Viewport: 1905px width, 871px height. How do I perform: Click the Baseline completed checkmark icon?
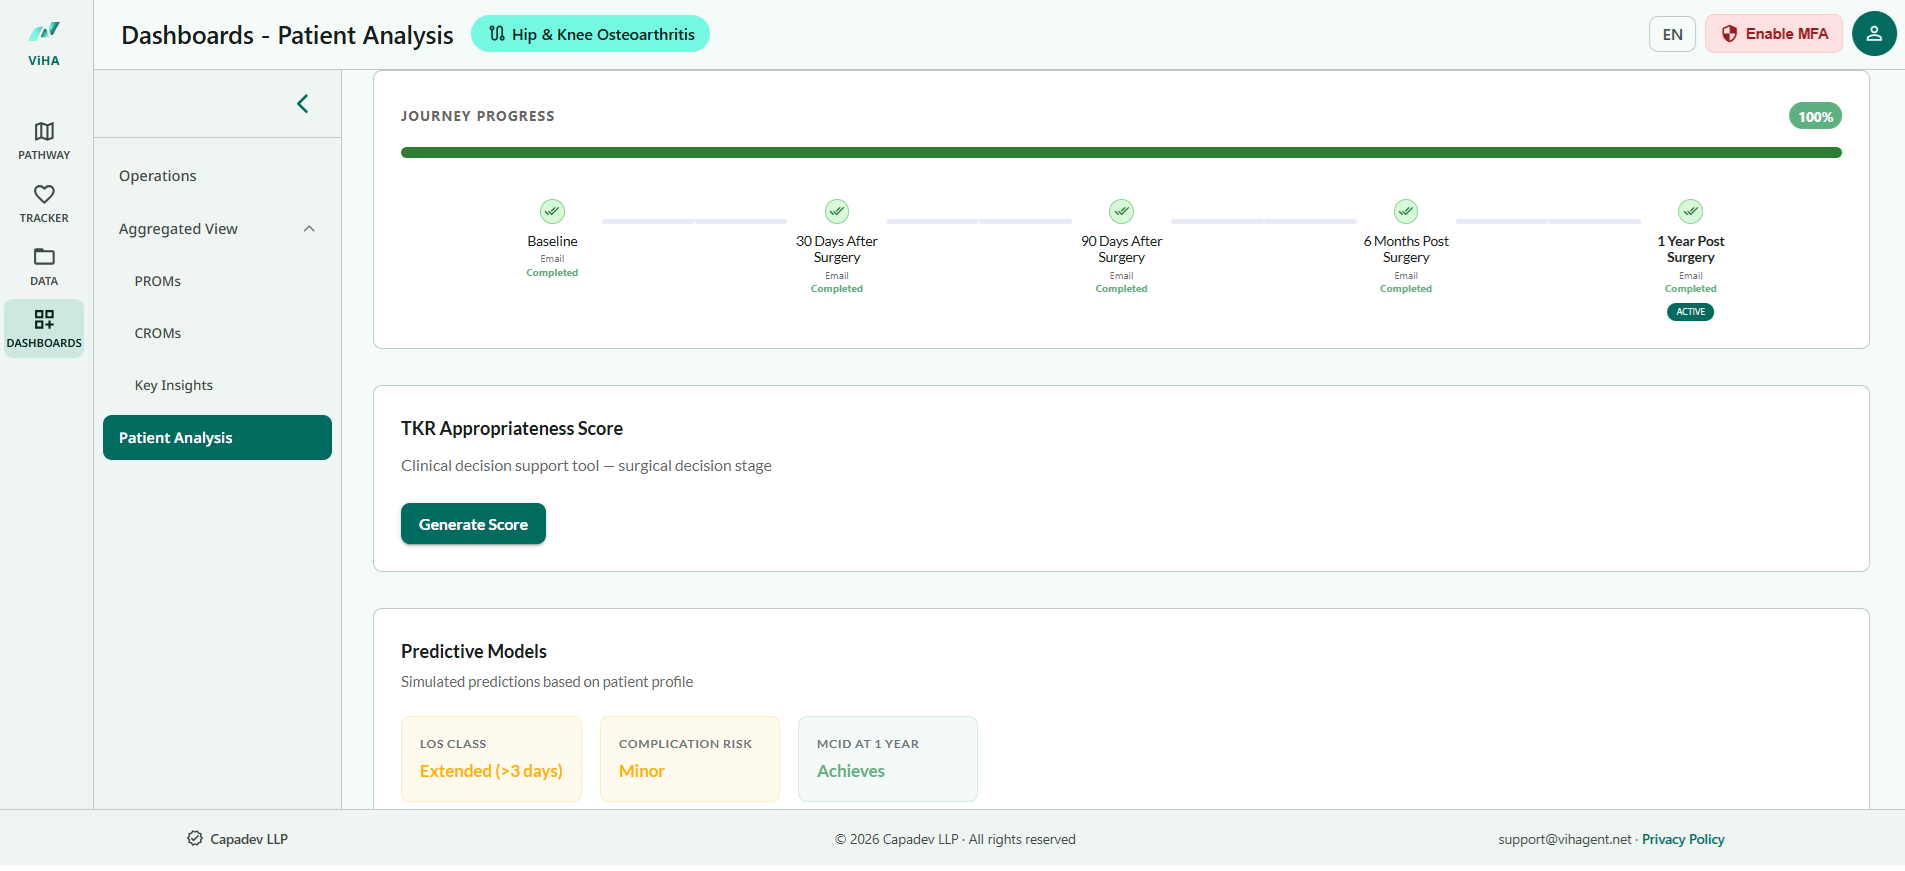[552, 211]
